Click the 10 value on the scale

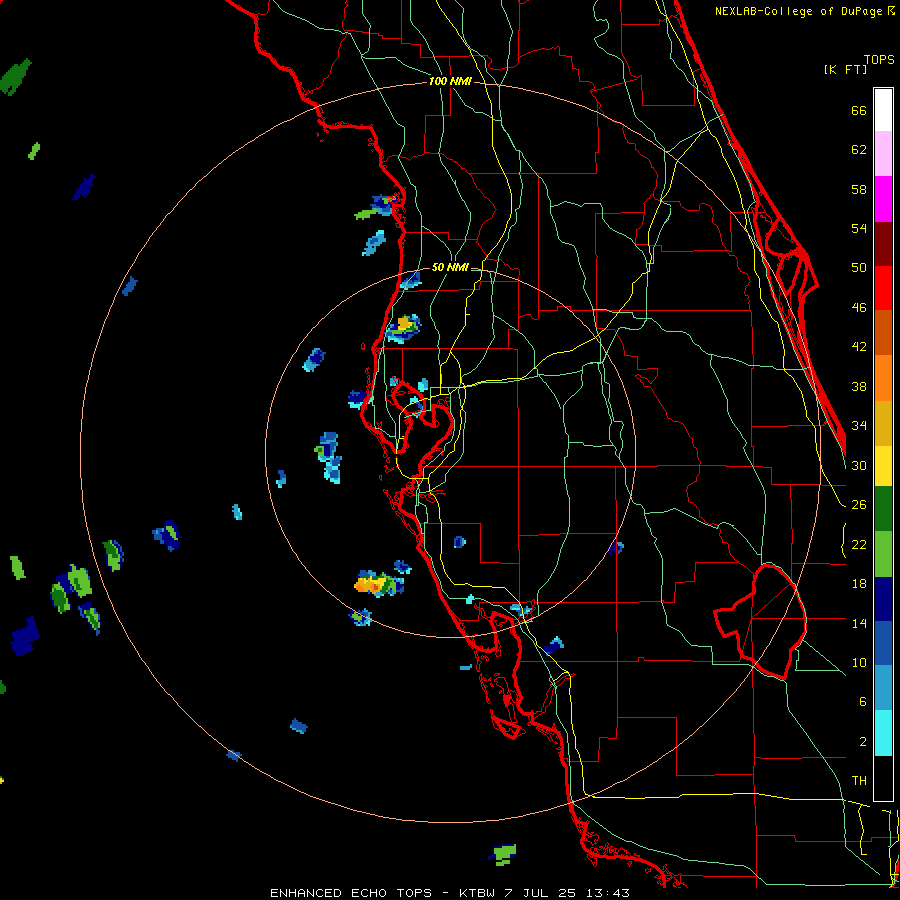click(x=859, y=663)
